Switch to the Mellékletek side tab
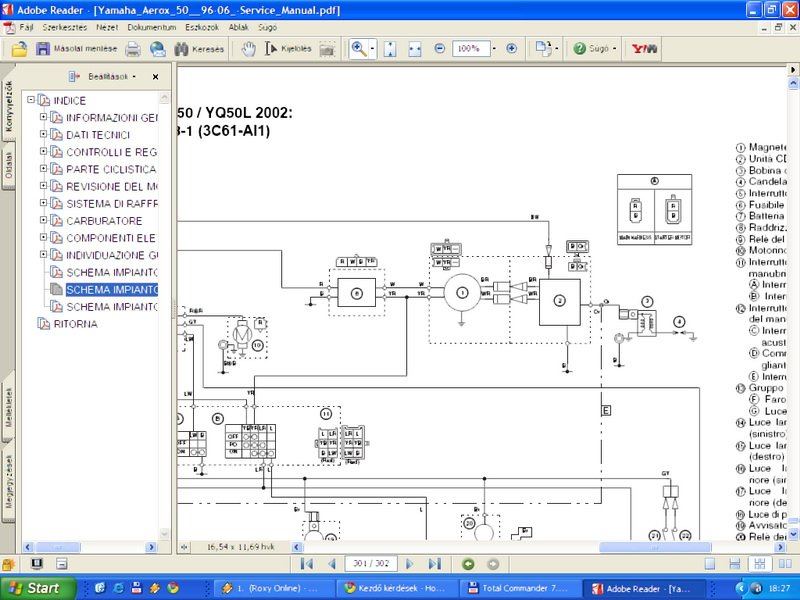Image resolution: width=800 pixels, height=600 pixels. pos(8,407)
